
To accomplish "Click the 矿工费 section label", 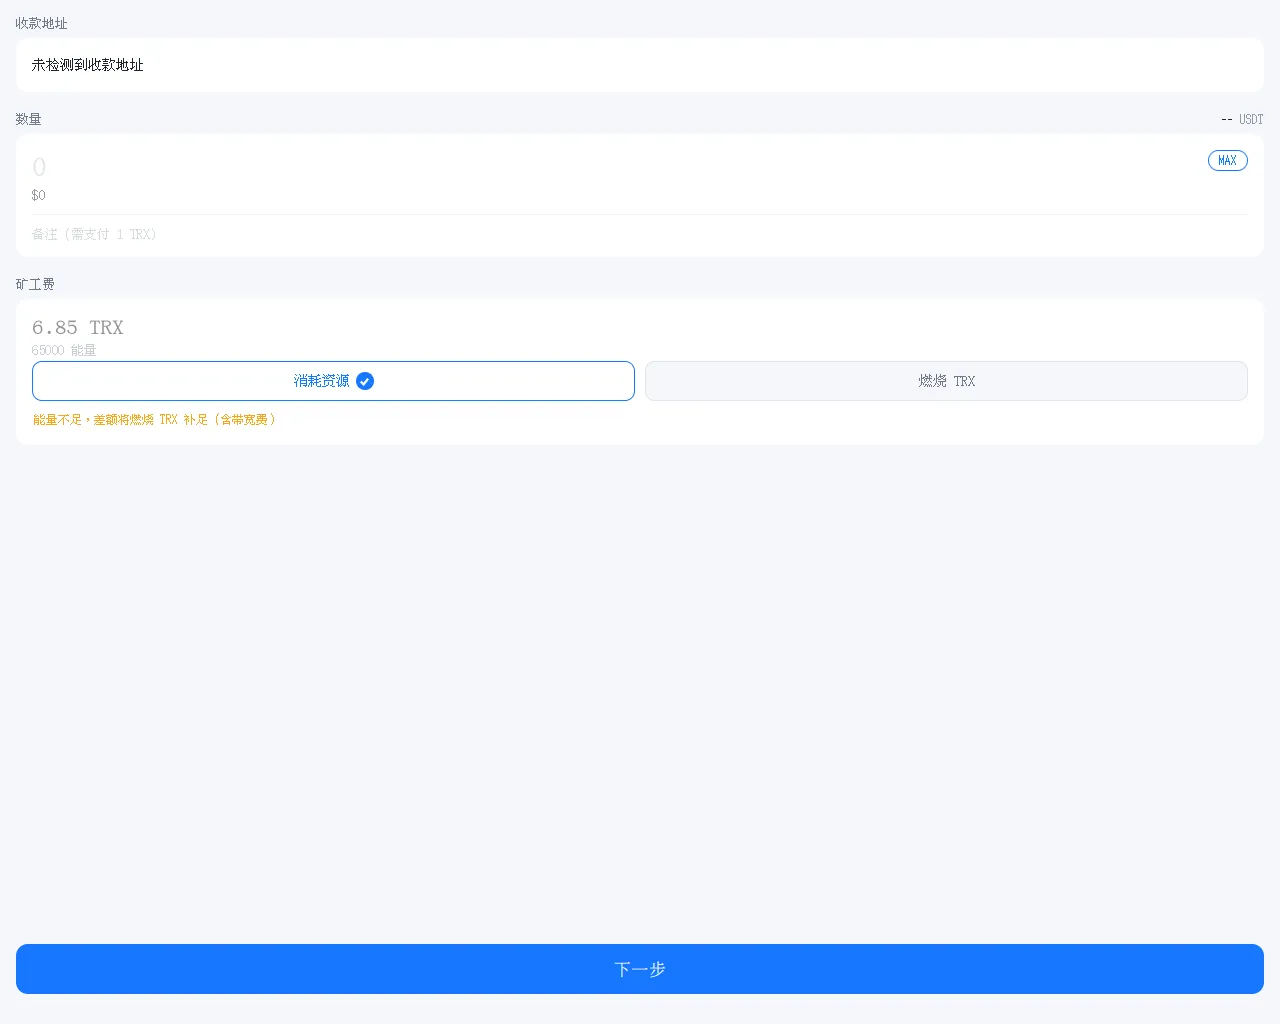I will coord(35,284).
